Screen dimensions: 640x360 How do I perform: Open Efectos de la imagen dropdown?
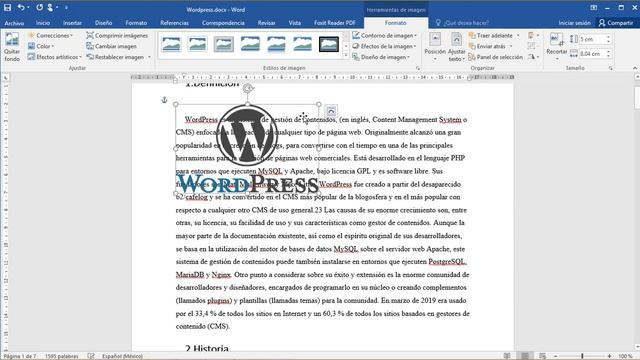pos(384,46)
